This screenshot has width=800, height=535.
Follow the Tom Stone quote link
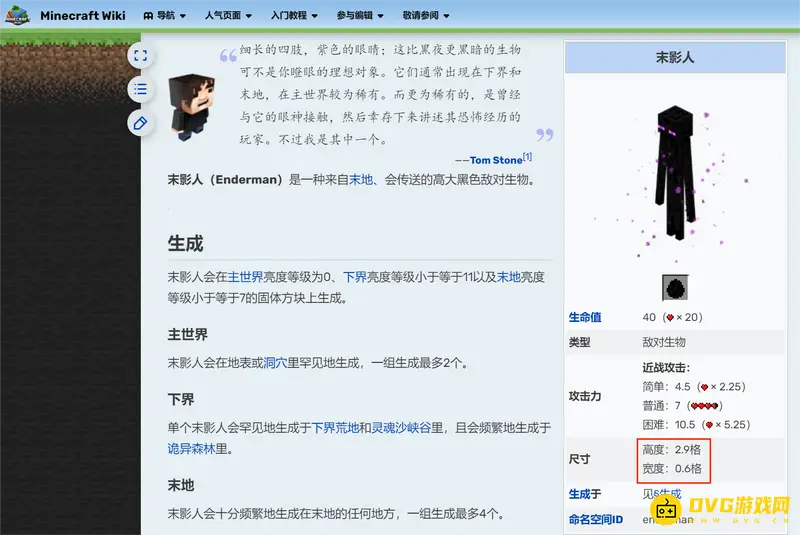click(495, 160)
